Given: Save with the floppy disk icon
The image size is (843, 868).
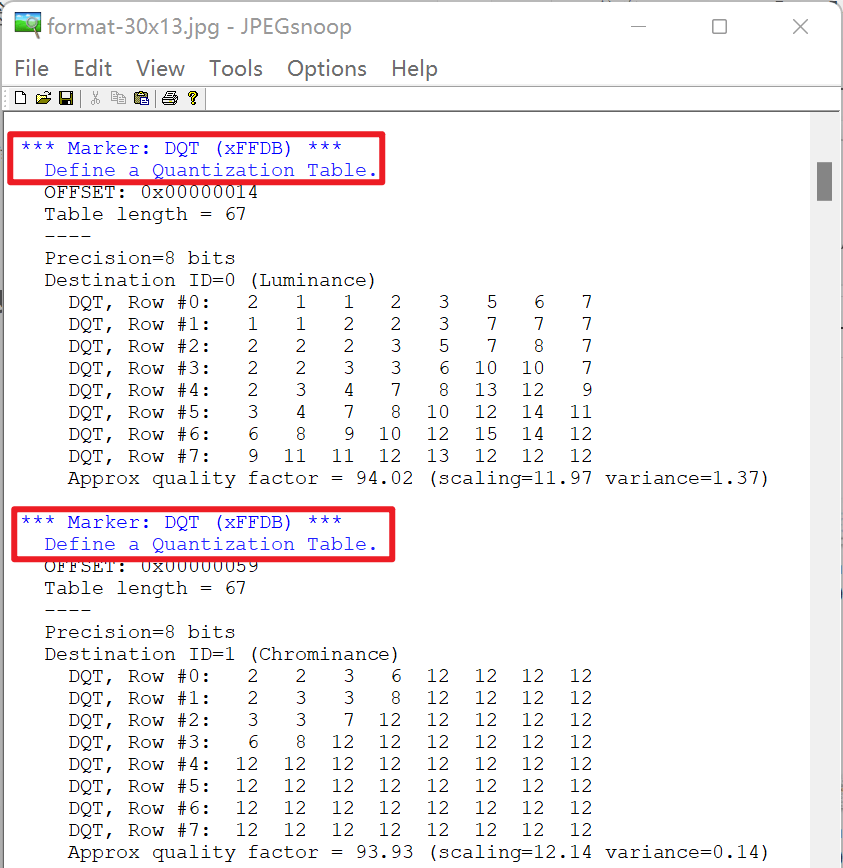Looking at the screenshot, I should [66, 98].
